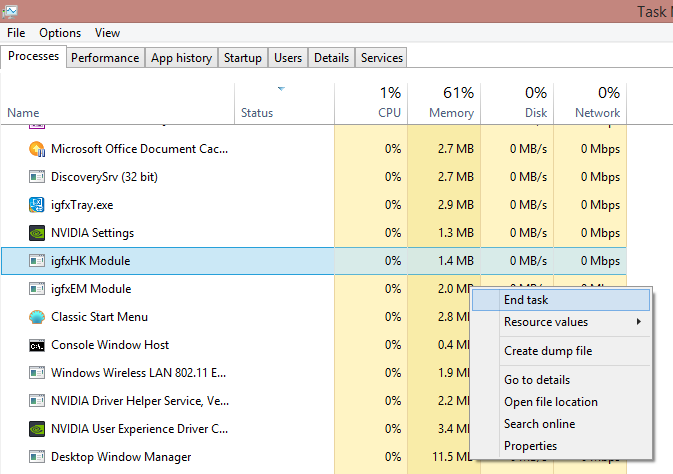This screenshot has height=474, width=673.
Task: Click the igfxTray.exe process icon
Action: click(37, 205)
